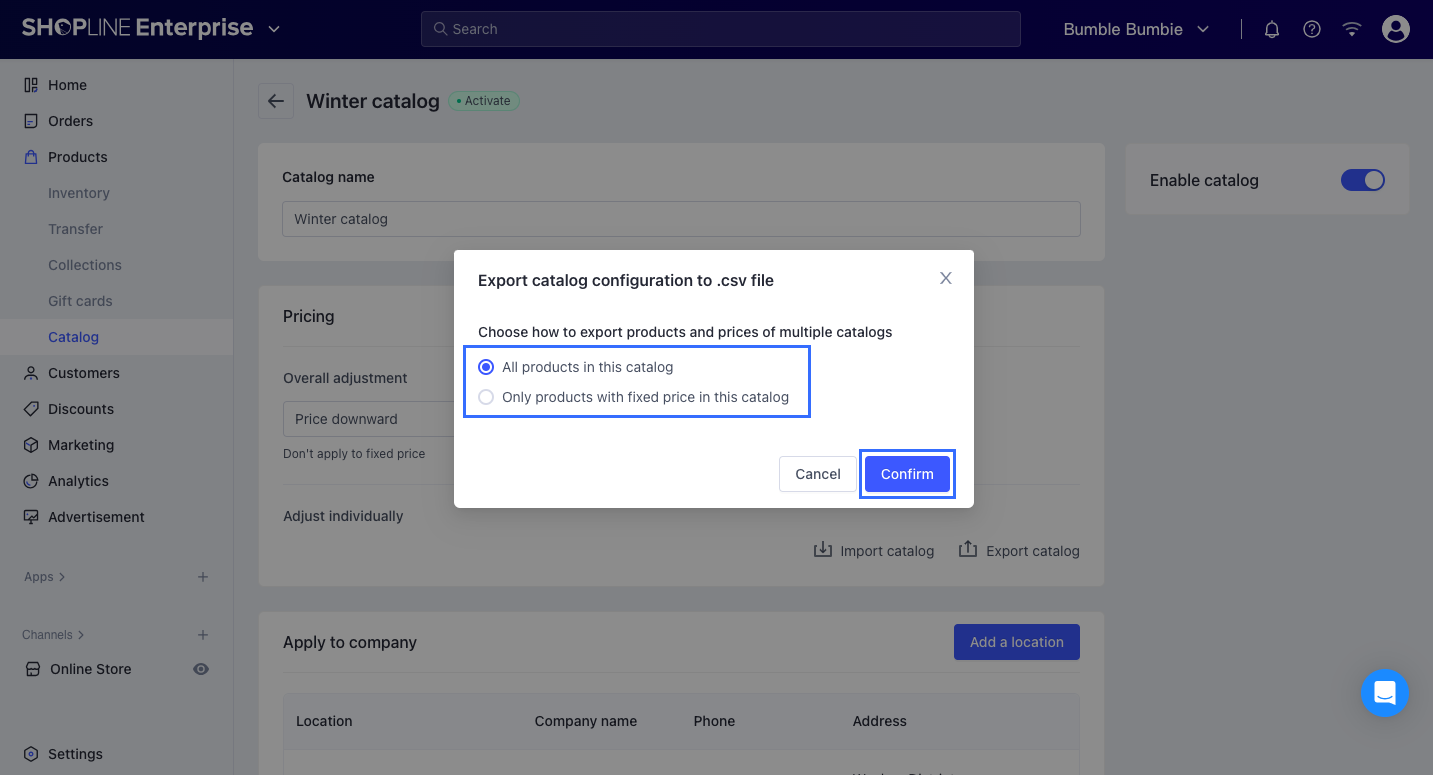Click the top Search field
Viewport: 1433px width, 775px height.
point(720,29)
